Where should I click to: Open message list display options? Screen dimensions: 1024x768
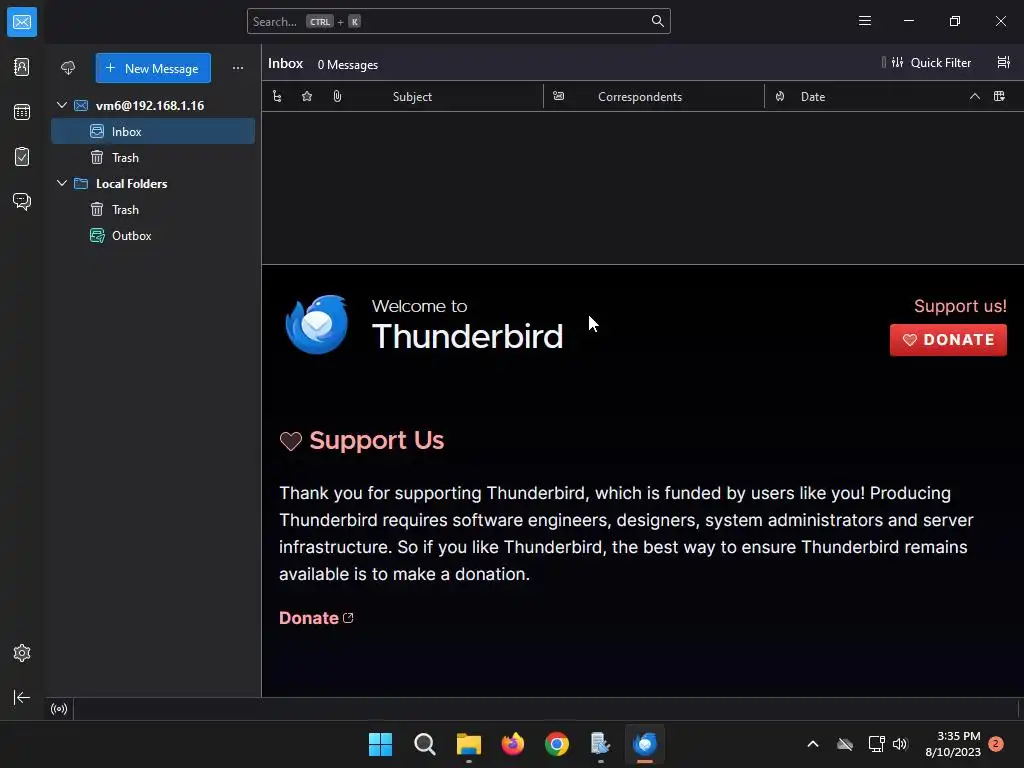[x=1004, y=63]
